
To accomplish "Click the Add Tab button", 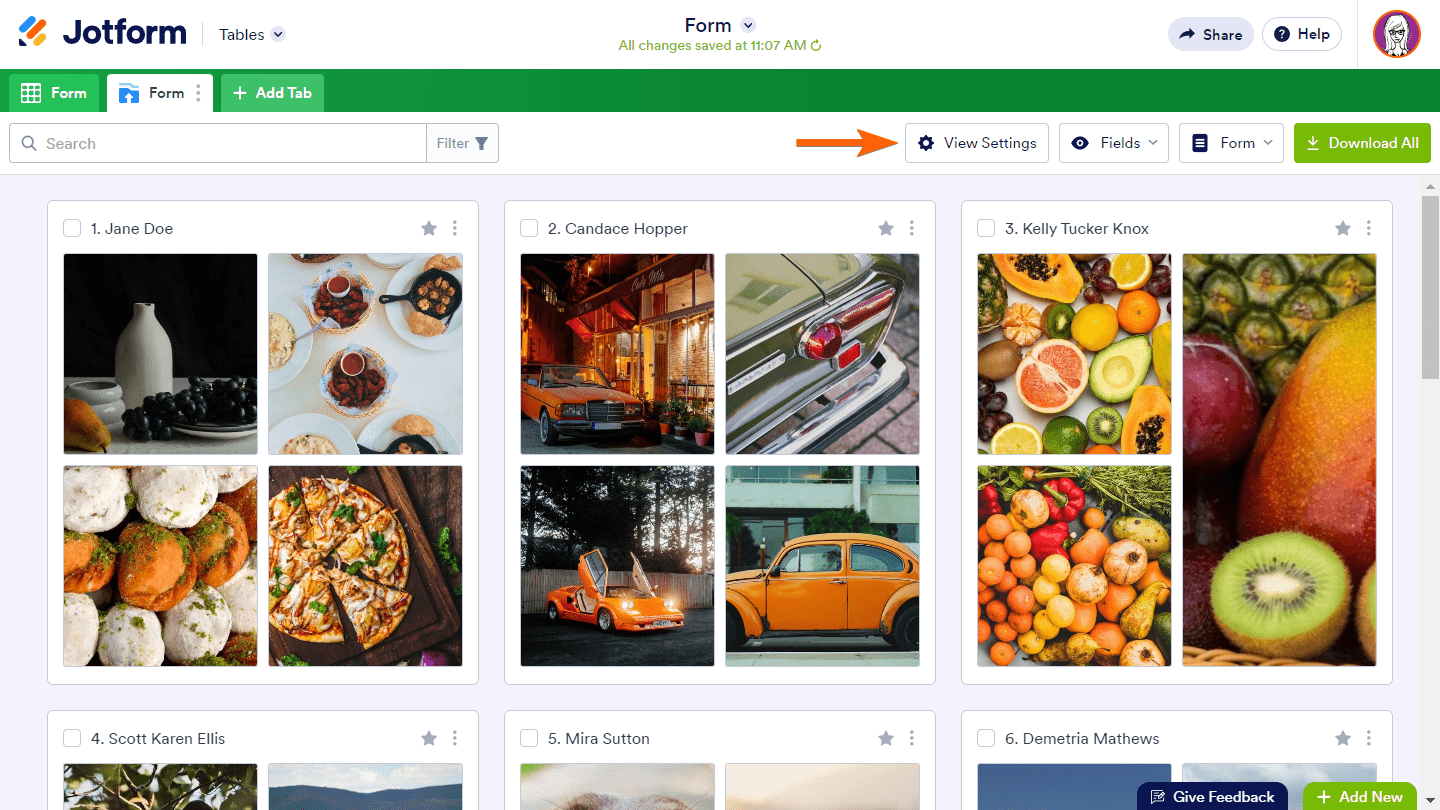I will point(272,93).
